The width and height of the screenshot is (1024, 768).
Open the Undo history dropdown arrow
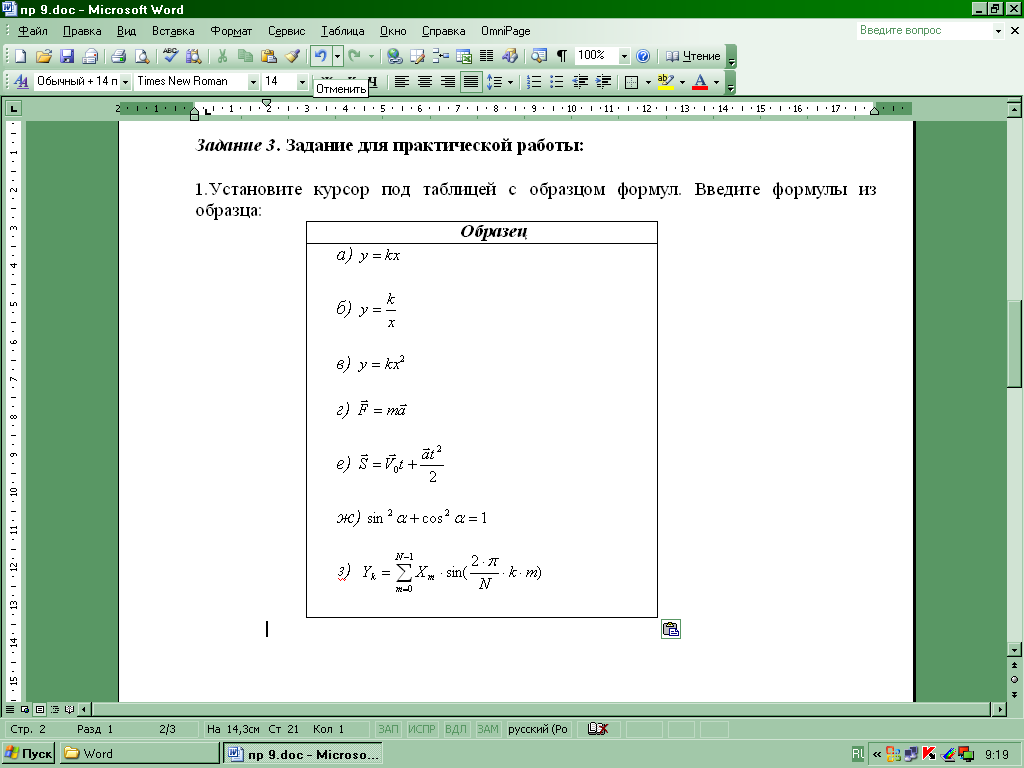click(x=337, y=56)
